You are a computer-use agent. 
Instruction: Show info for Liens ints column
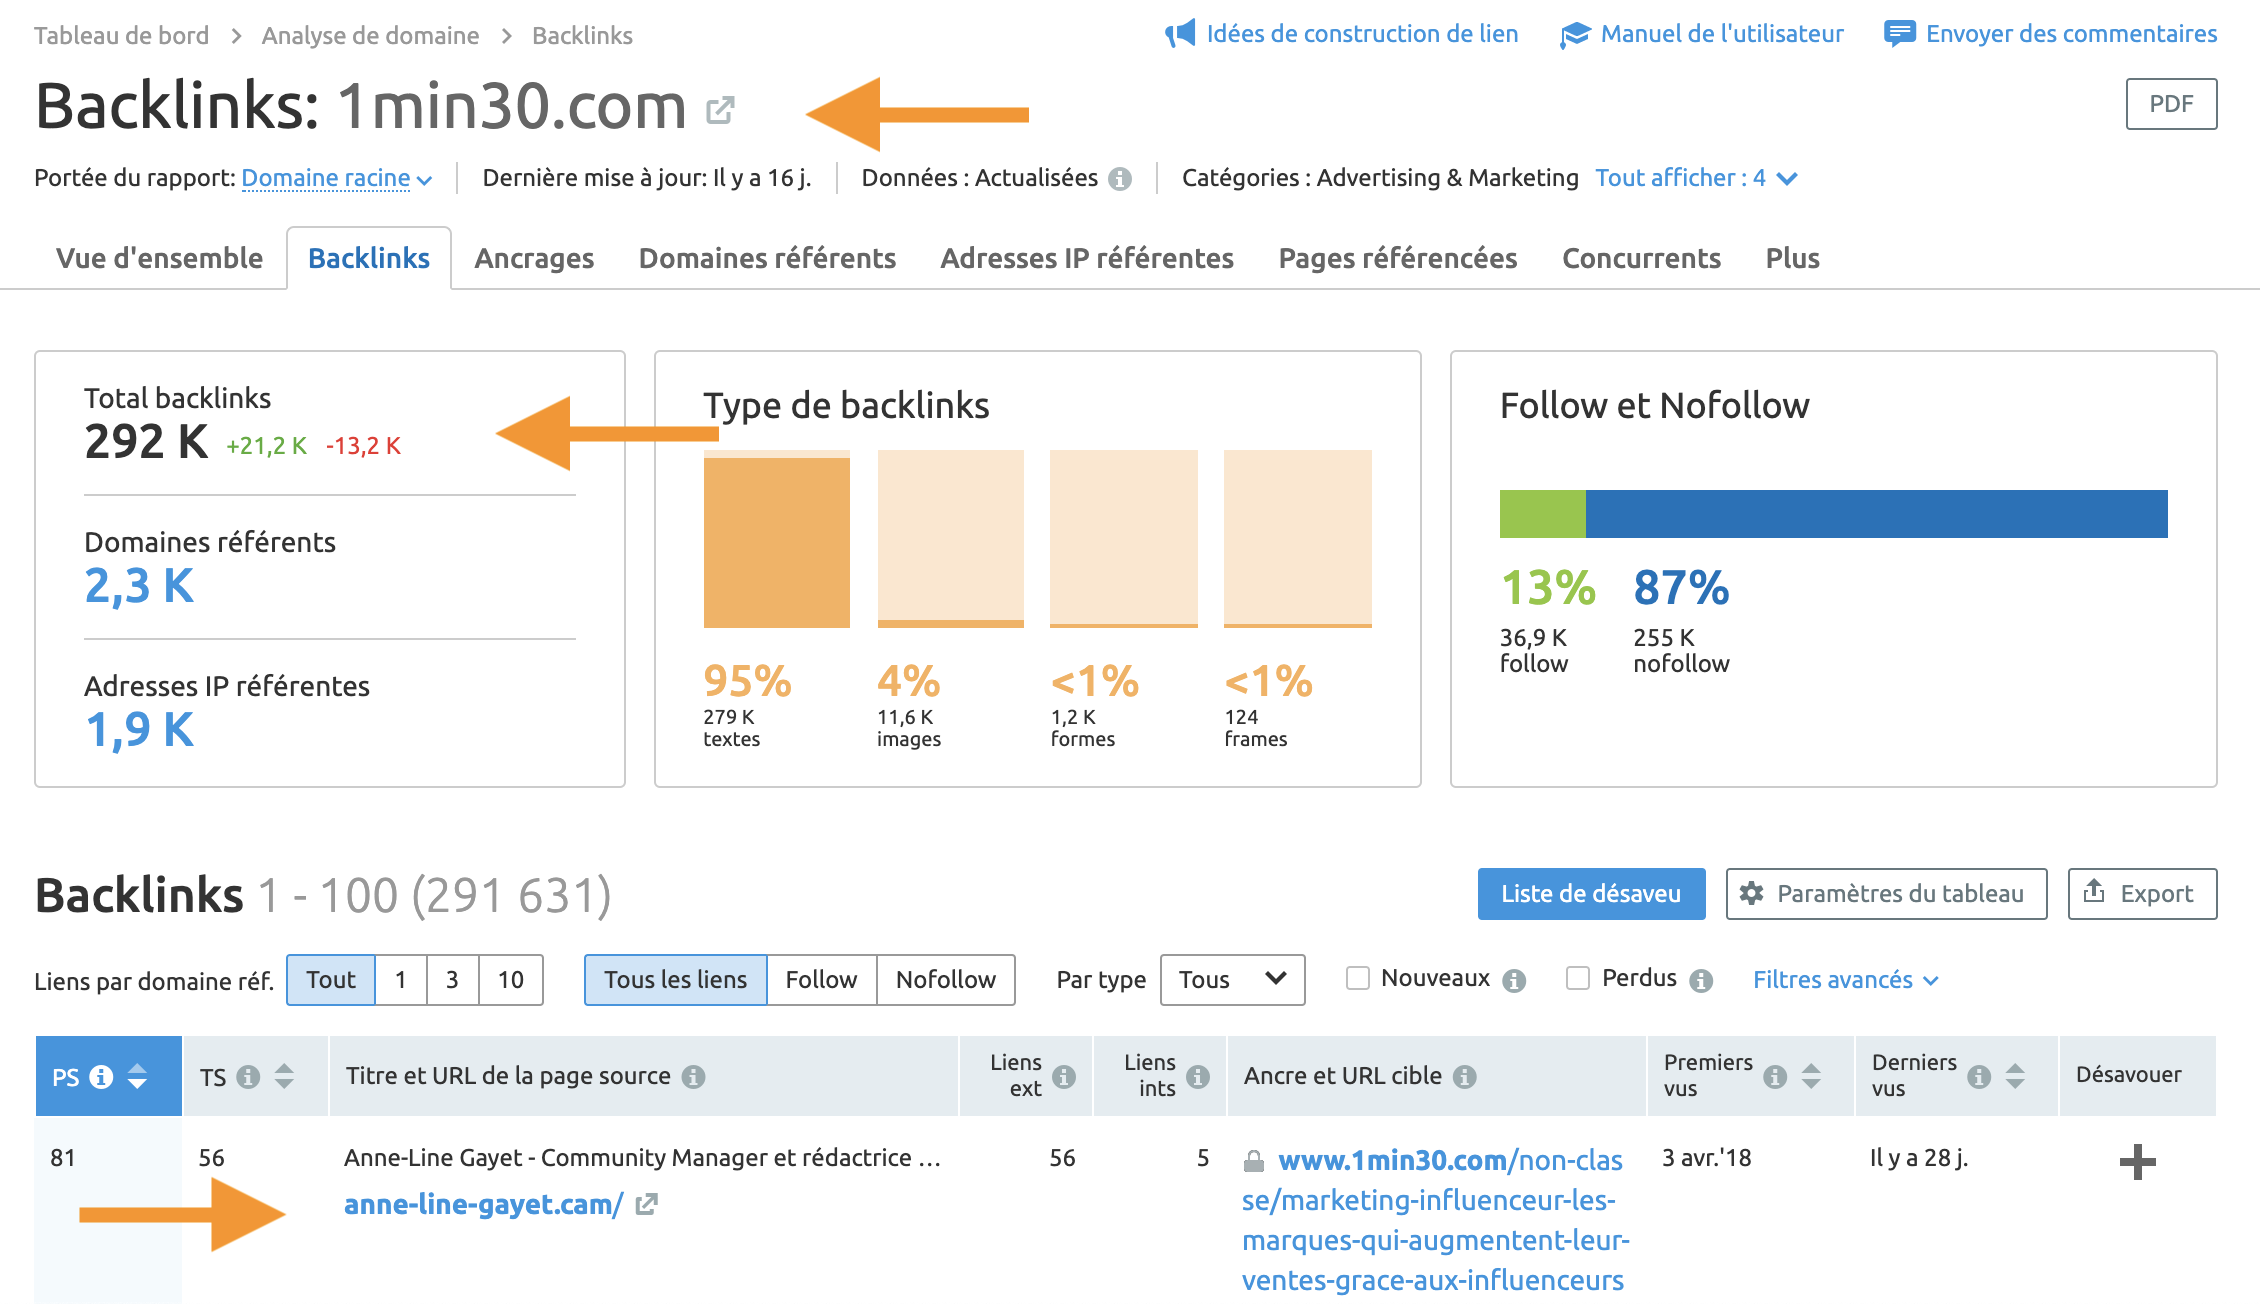click(1198, 1077)
